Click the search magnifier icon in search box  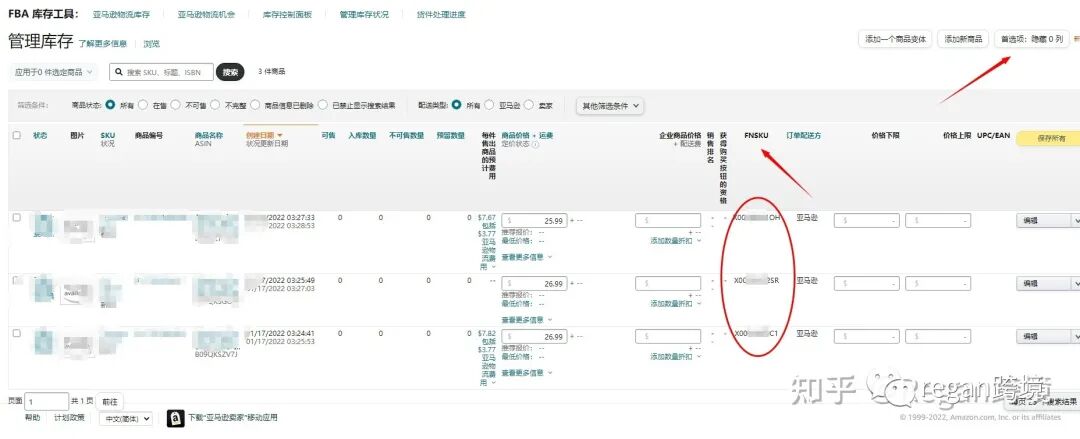click(118, 72)
